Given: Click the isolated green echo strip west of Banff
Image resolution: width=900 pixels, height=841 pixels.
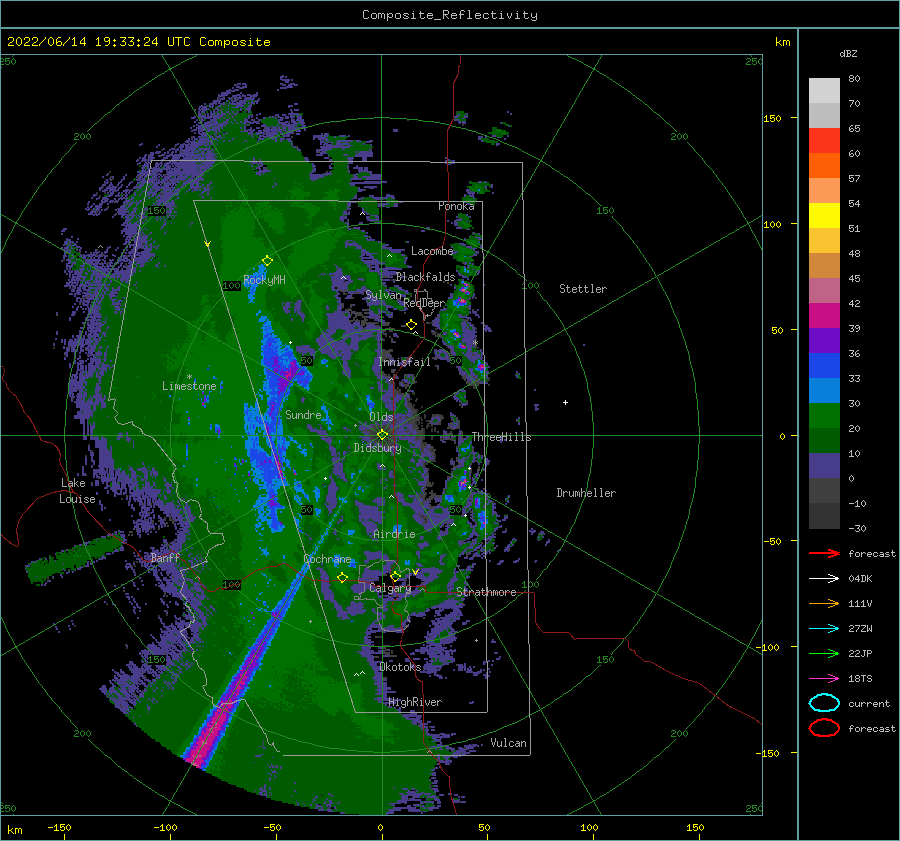Looking at the screenshot, I should tap(73, 557).
